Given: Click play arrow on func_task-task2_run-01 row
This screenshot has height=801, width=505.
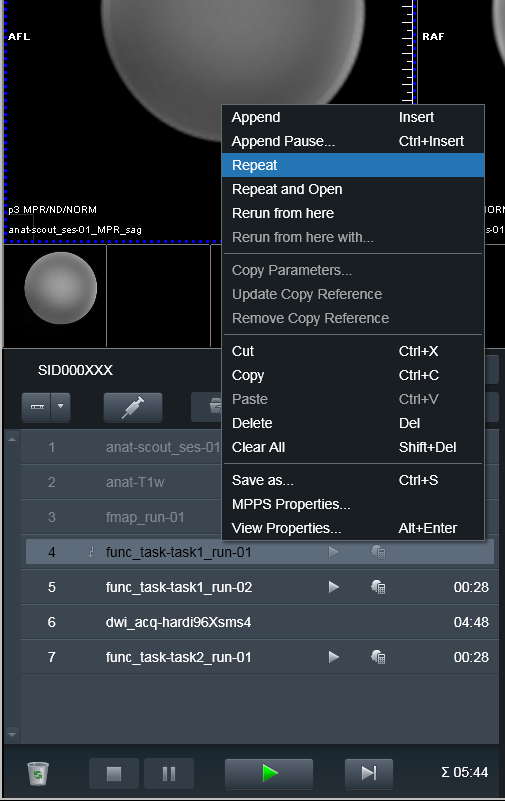Looking at the screenshot, I should tap(333, 657).
